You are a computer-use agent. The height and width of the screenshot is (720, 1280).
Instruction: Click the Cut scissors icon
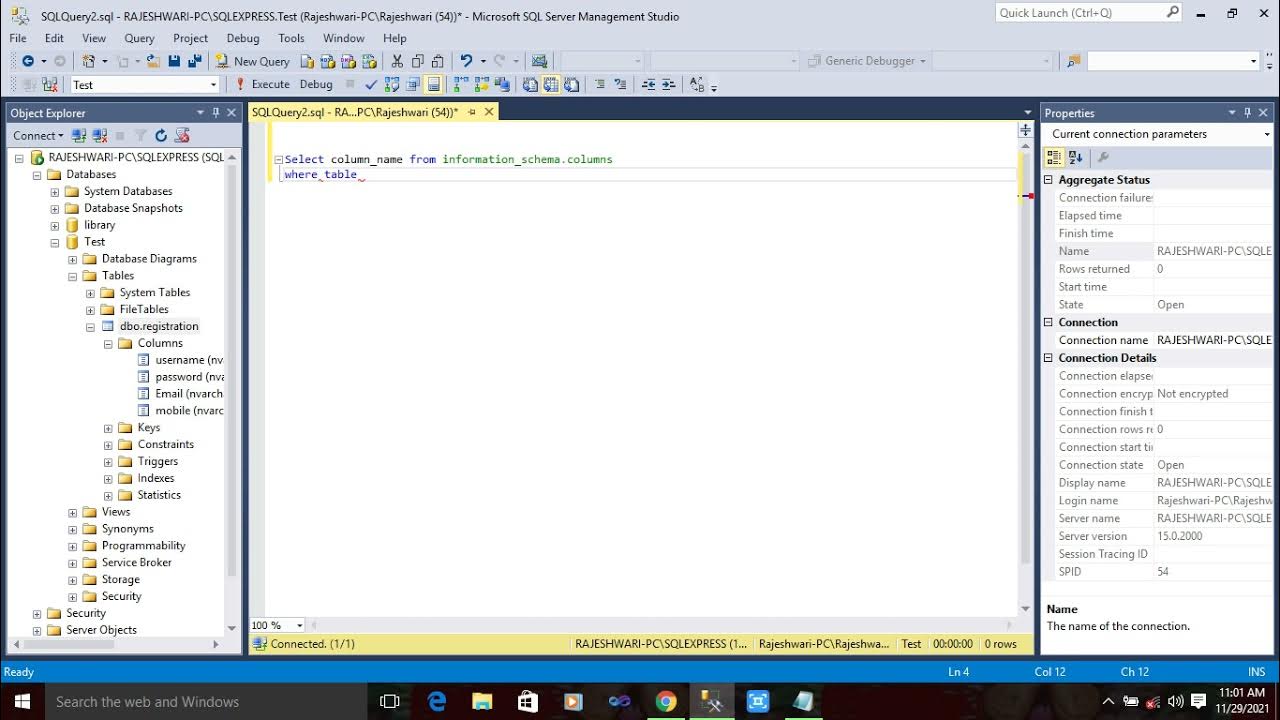(x=397, y=61)
